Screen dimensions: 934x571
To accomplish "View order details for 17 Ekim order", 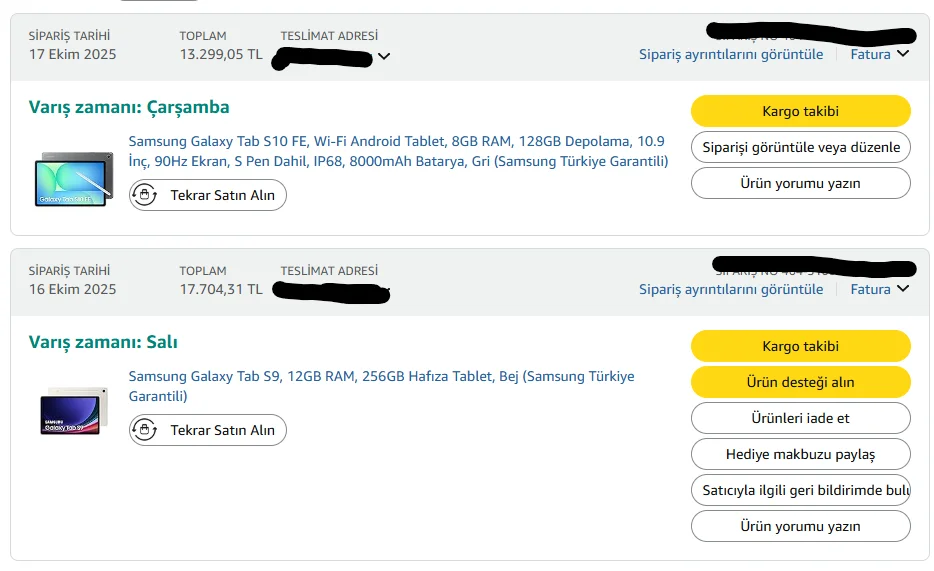I will (x=731, y=54).
